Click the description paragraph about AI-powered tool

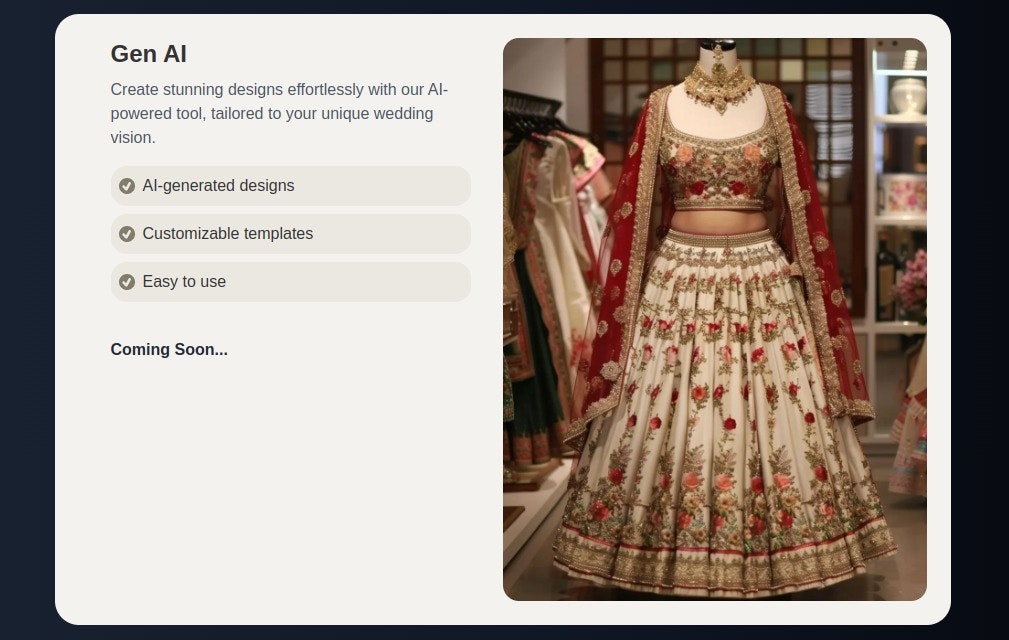point(279,113)
